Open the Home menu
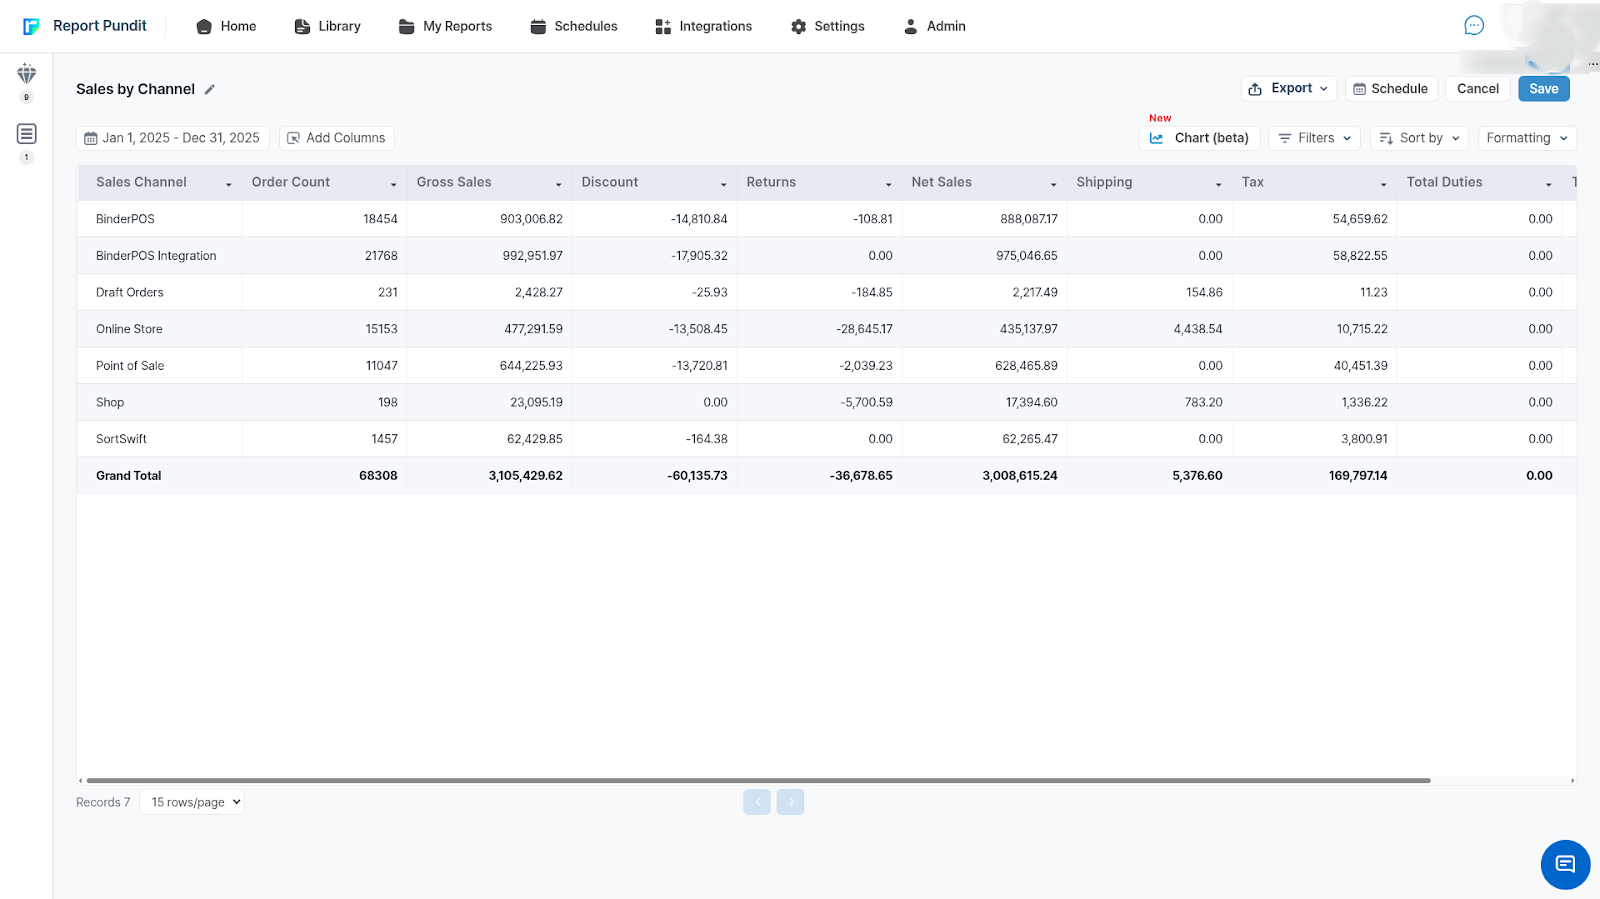Screen dimensions: 1600x899 pyautogui.click(x=226, y=26)
